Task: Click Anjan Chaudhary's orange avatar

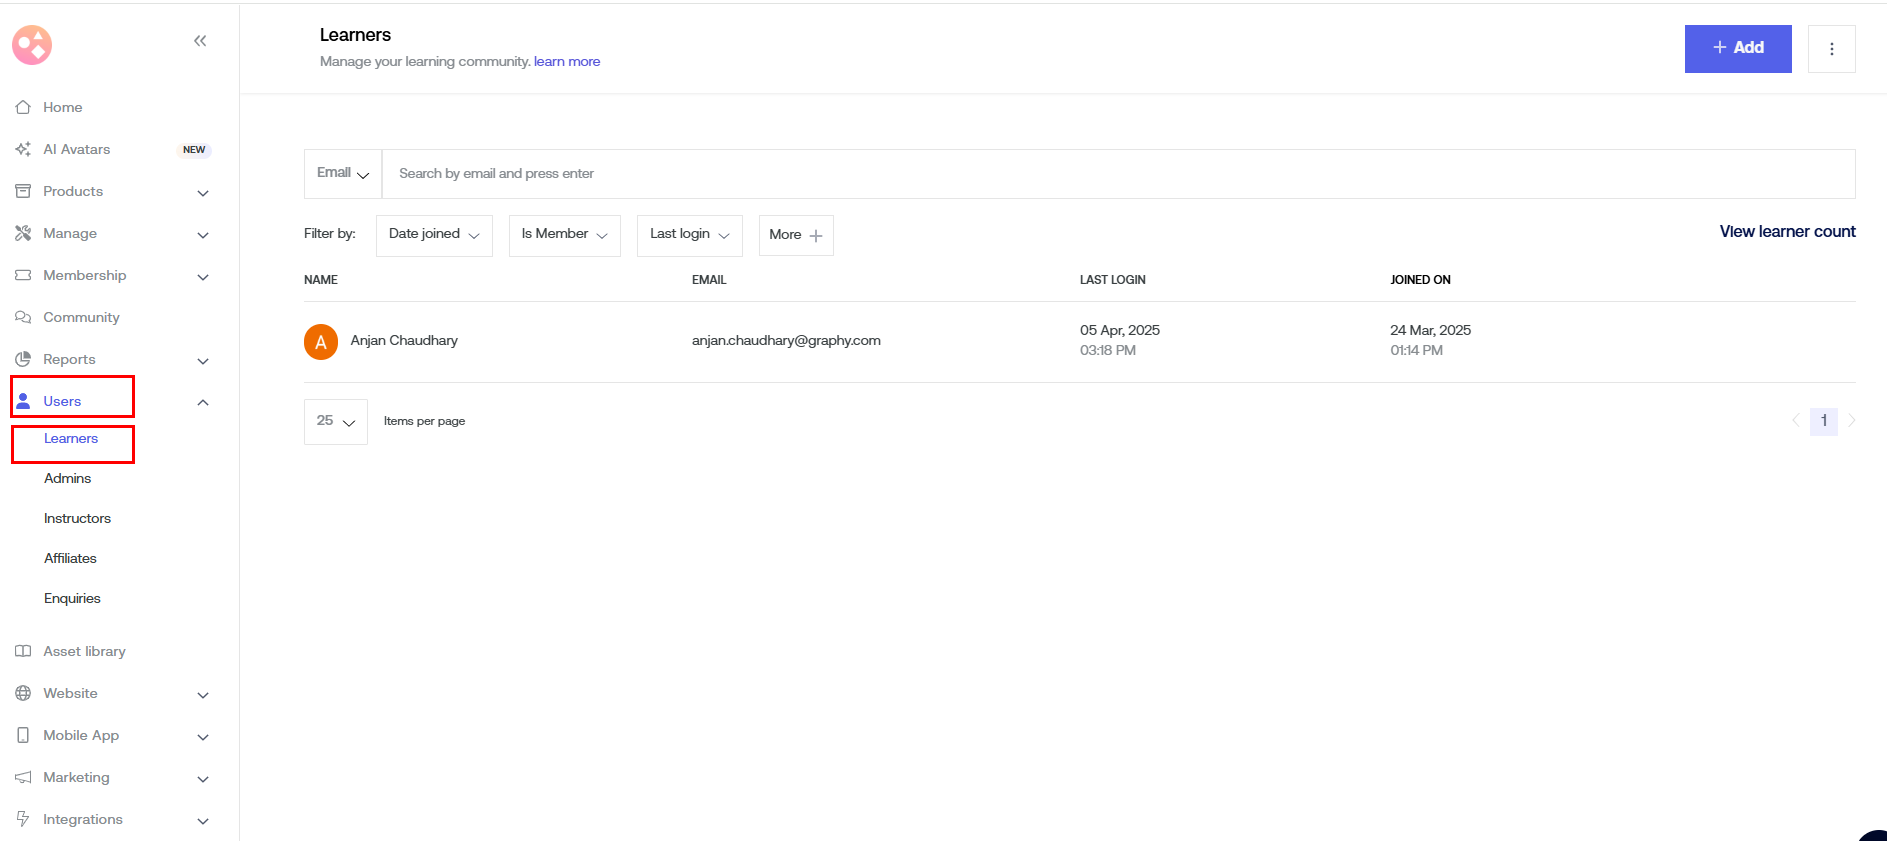Action: (x=321, y=341)
